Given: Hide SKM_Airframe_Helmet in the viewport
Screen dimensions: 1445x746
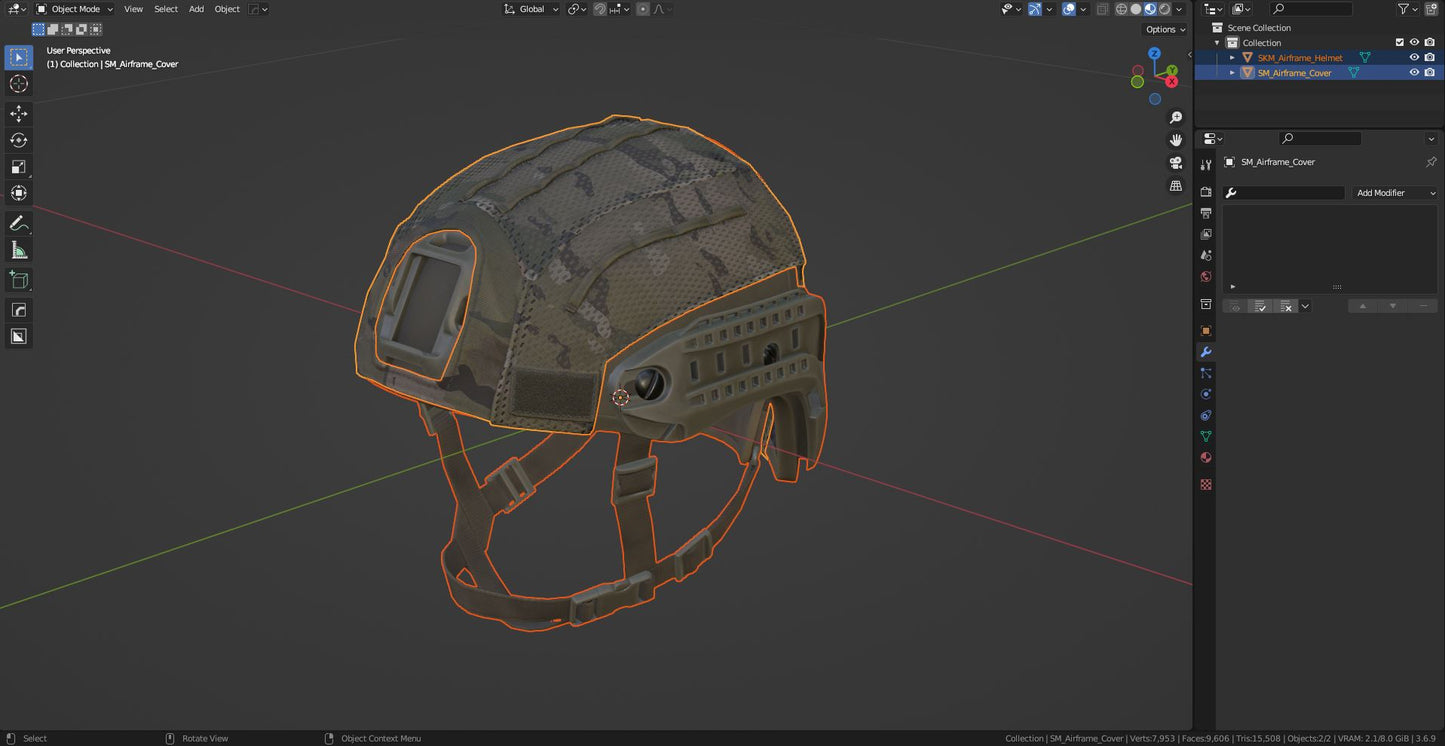Looking at the screenshot, I should click(1414, 57).
